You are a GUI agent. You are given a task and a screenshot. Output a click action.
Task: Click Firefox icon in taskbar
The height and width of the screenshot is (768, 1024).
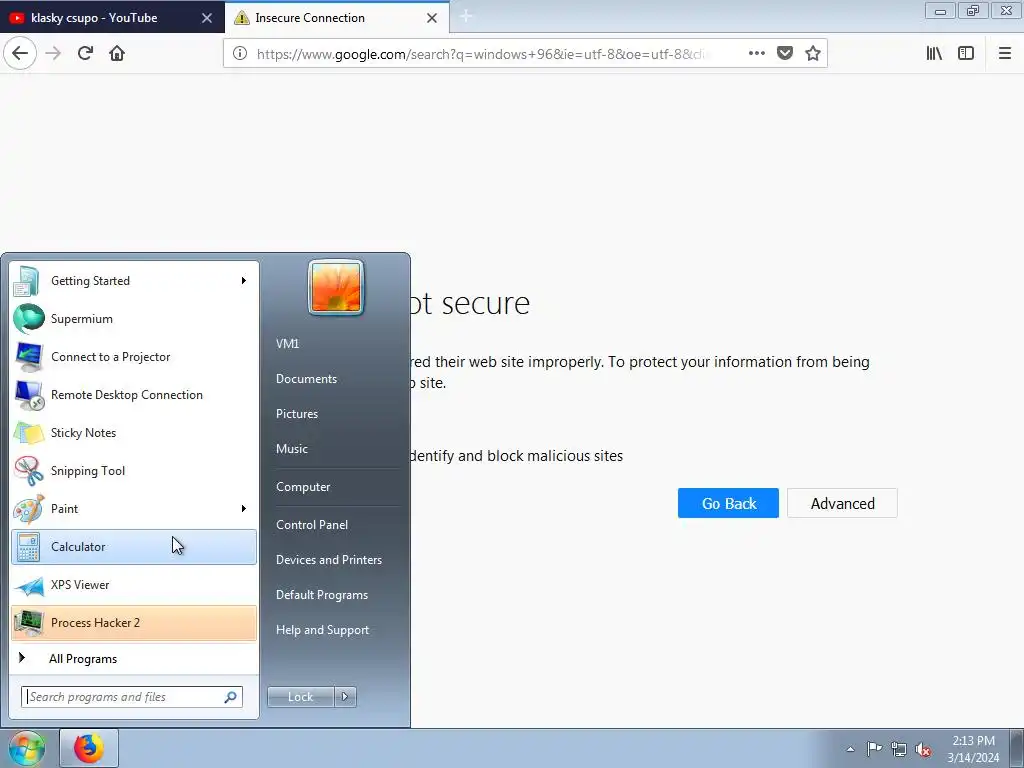89,748
